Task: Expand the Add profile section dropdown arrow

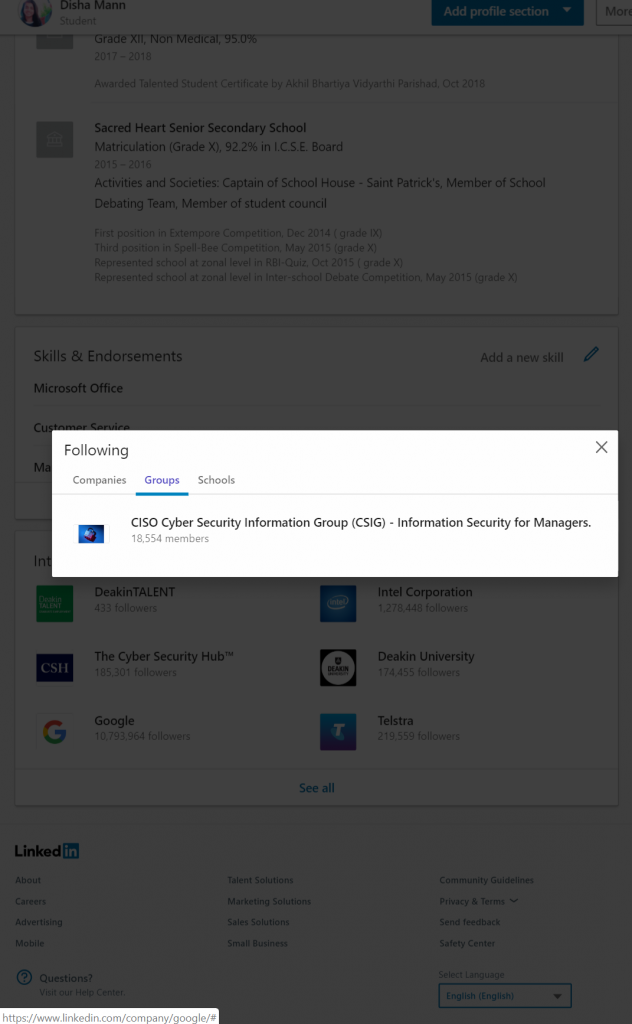Action: pos(567,10)
